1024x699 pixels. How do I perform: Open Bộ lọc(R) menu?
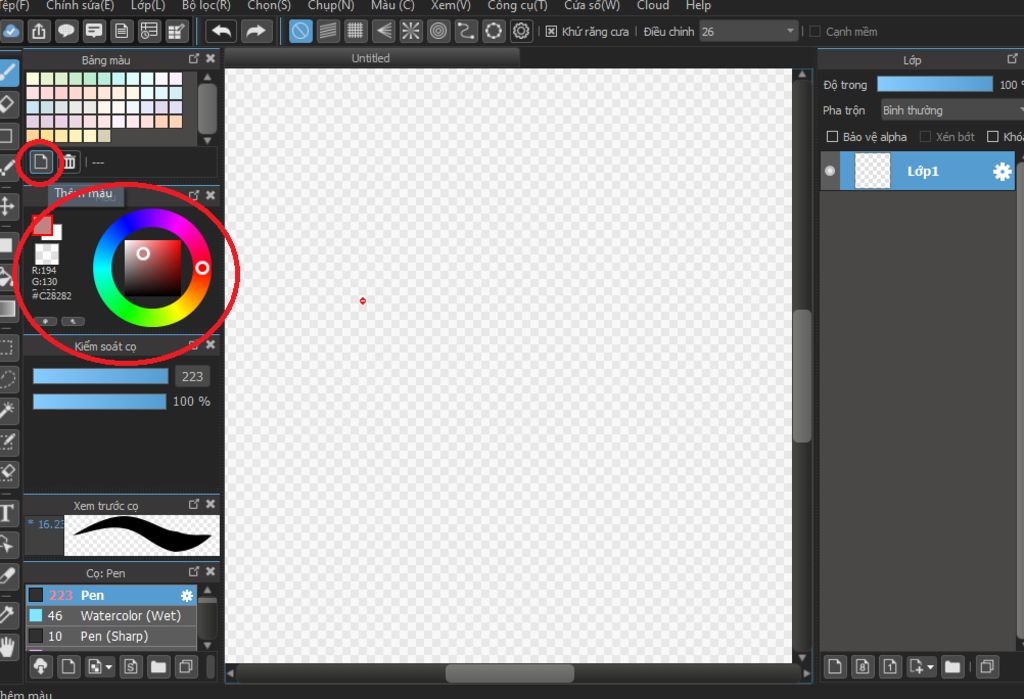click(206, 5)
